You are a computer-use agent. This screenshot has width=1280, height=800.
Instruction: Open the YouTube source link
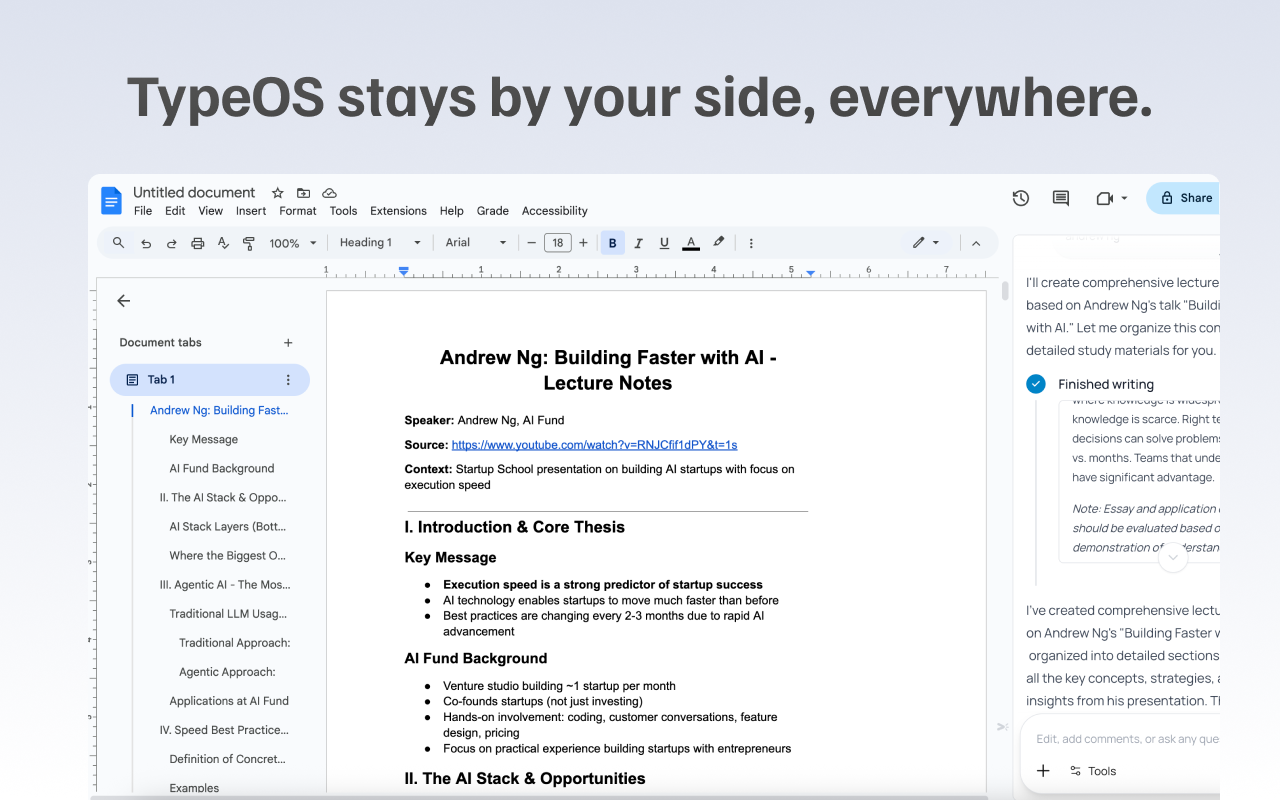coord(594,445)
